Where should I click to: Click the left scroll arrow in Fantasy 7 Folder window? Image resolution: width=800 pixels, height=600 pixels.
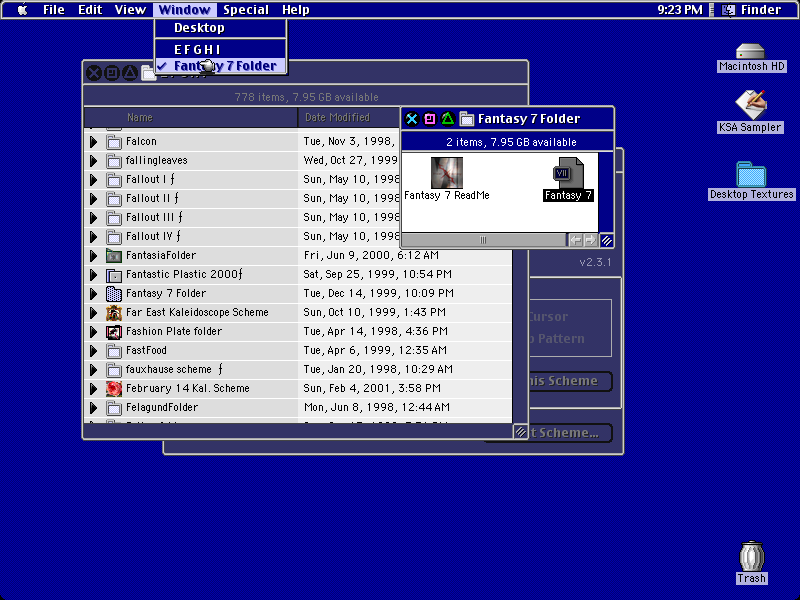click(x=575, y=240)
